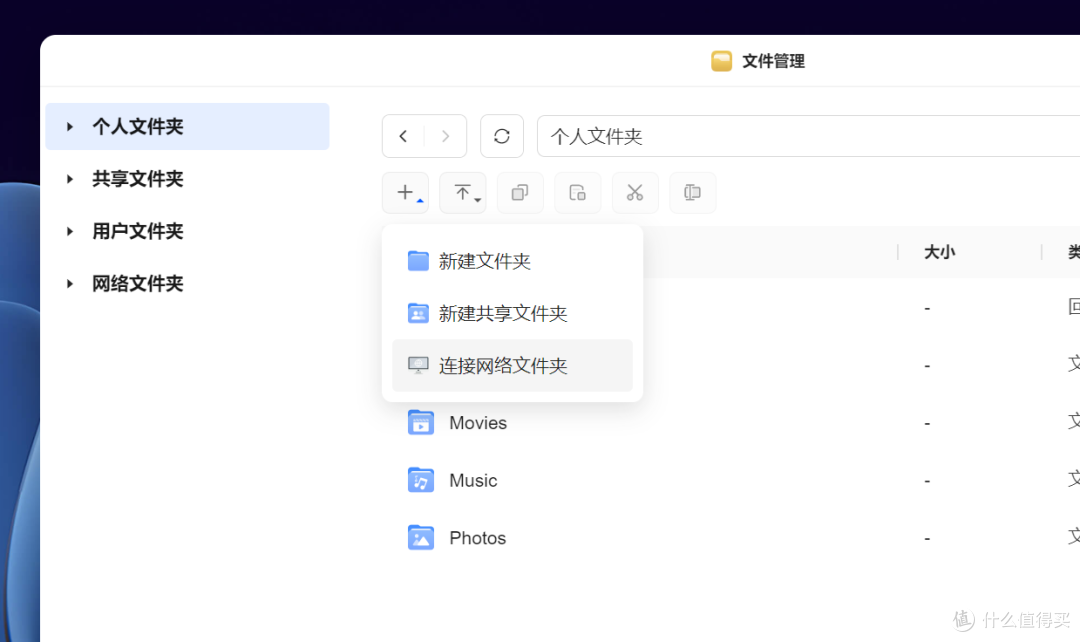
Task: Open the upload dropdown button
Action: (x=463, y=193)
